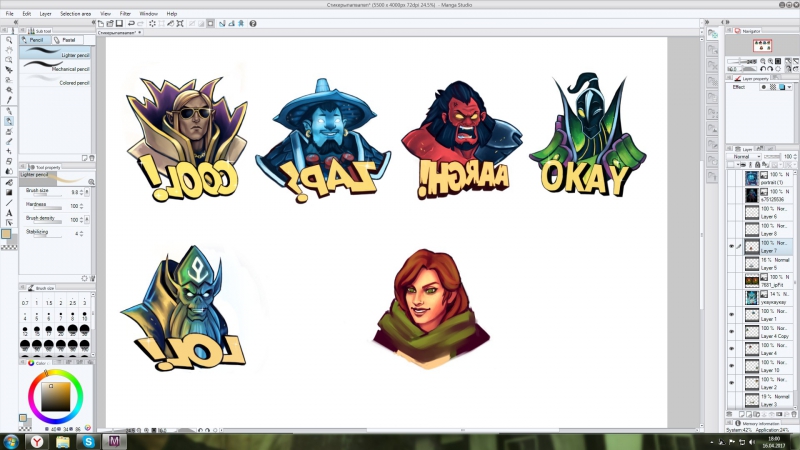Screen dimensions: 800x450
Task: Click the Windows Start button
Action: click(11, 441)
